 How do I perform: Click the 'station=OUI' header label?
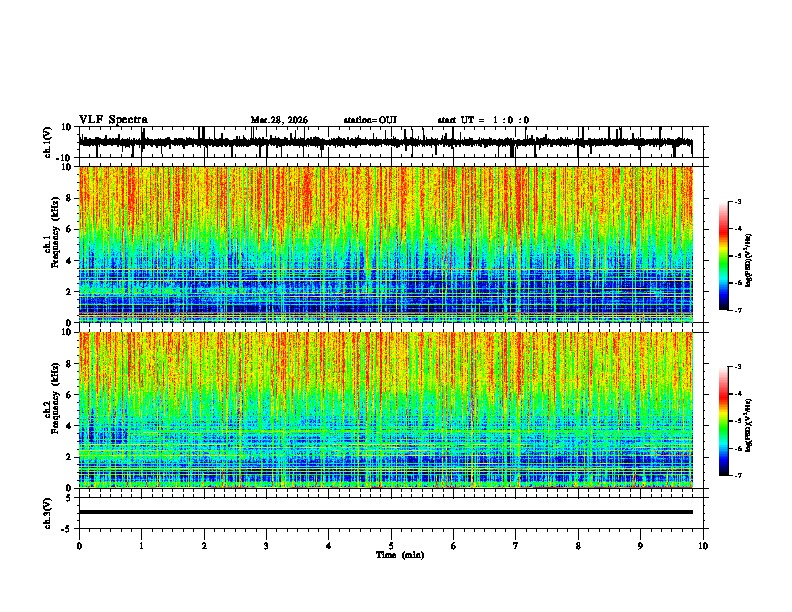(x=370, y=120)
